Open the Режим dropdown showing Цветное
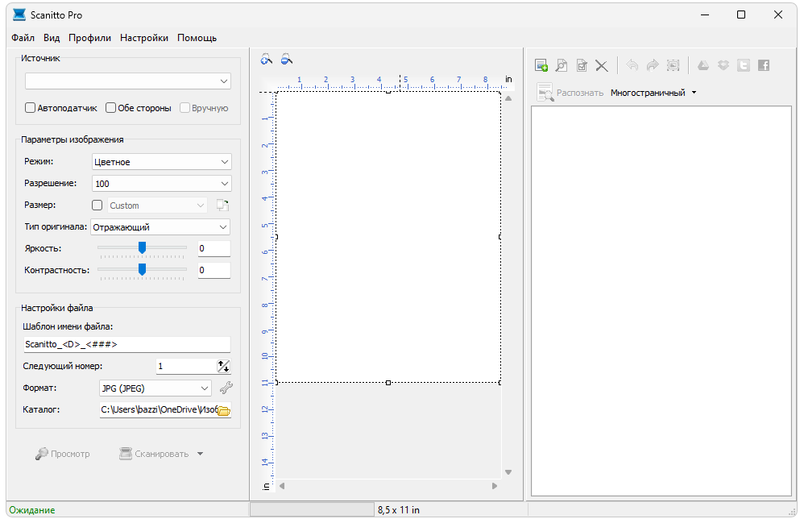This screenshot has width=800, height=519. (160, 162)
